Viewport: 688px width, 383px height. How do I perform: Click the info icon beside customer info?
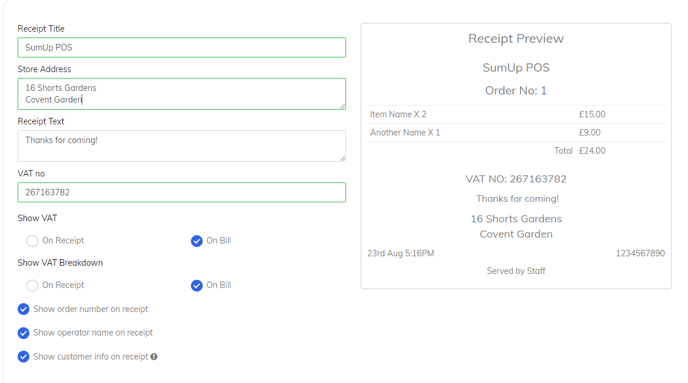pos(154,357)
